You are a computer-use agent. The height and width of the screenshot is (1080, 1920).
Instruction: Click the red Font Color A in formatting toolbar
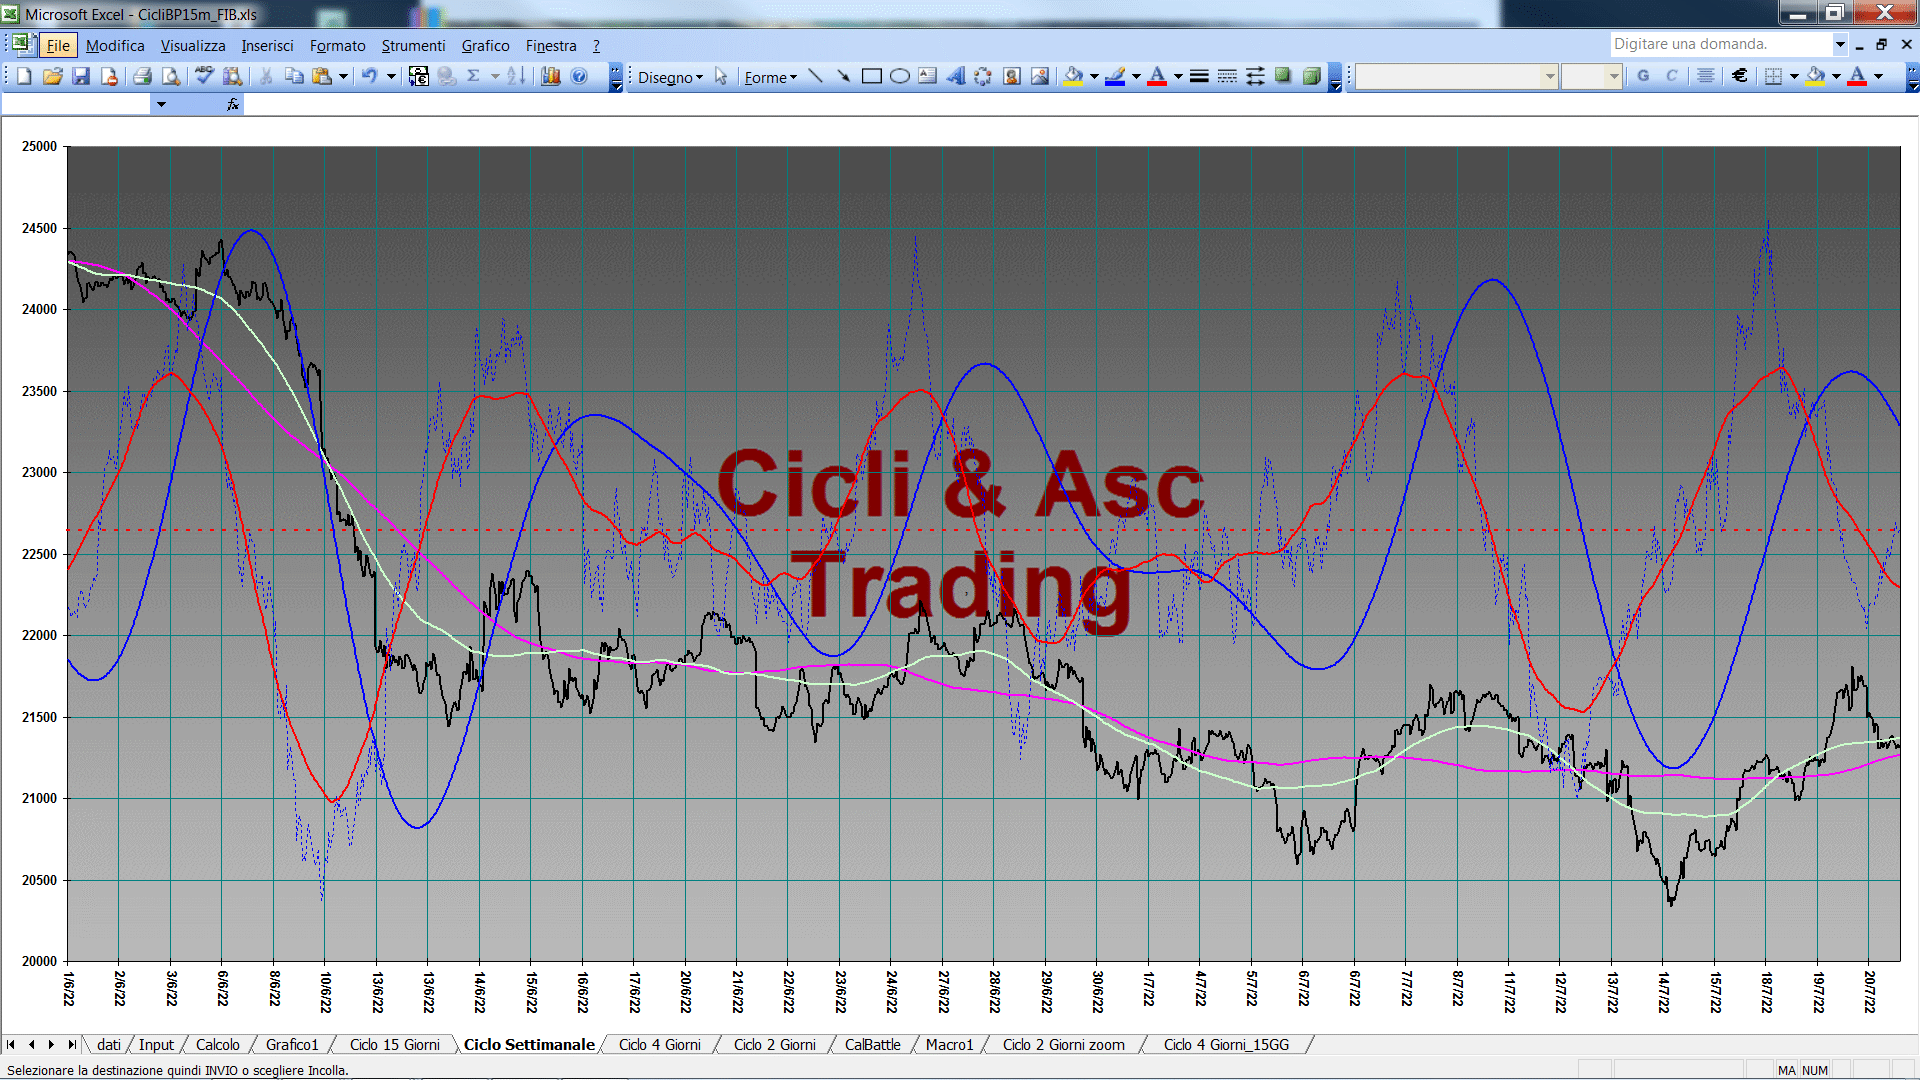tap(1857, 76)
